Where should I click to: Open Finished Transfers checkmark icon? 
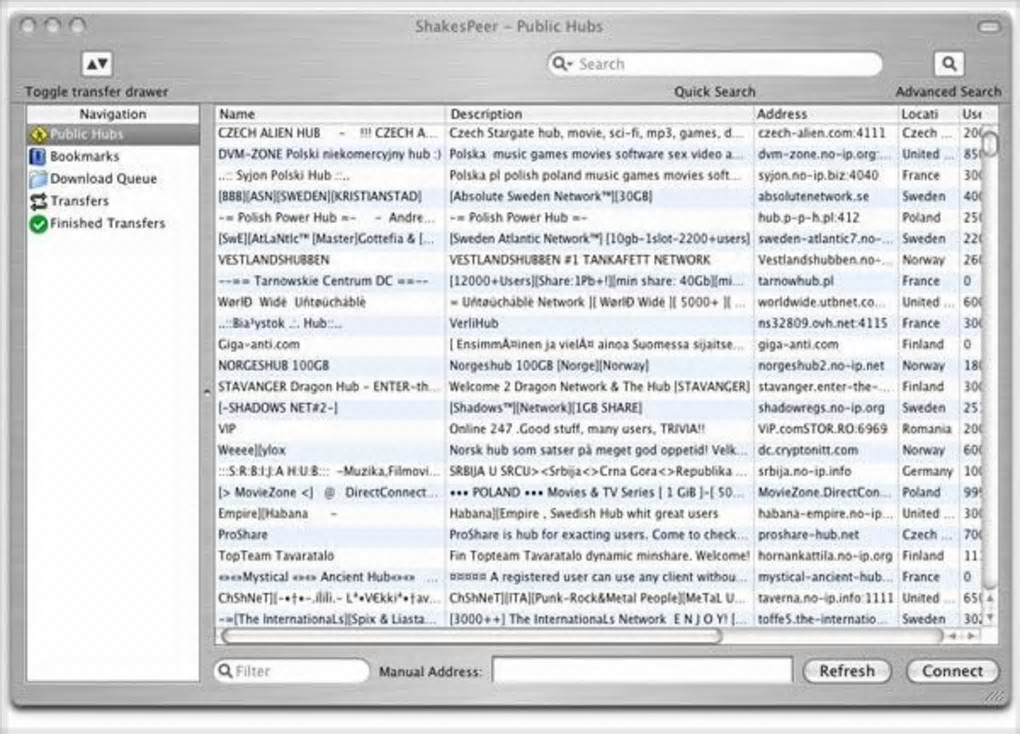click(x=38, y=223)
